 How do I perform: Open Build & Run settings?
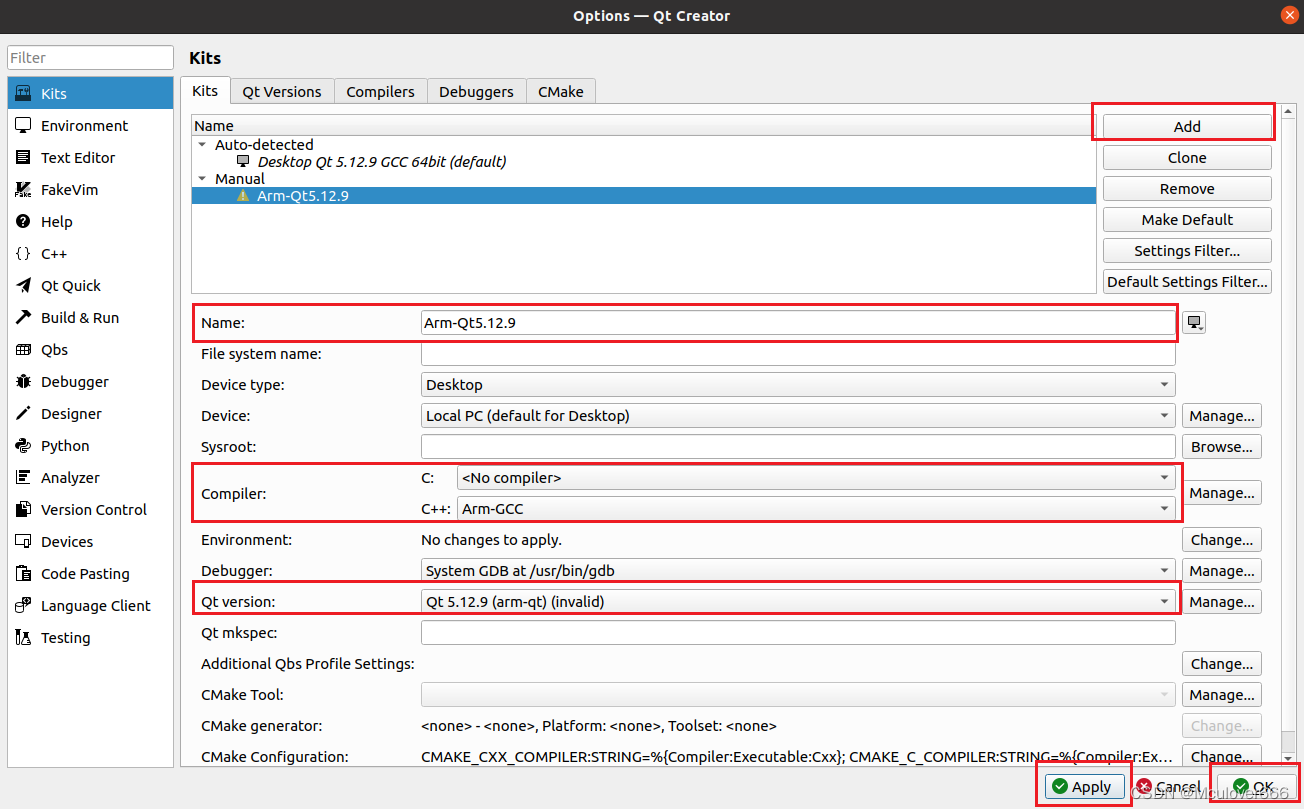tap(90, 317)
